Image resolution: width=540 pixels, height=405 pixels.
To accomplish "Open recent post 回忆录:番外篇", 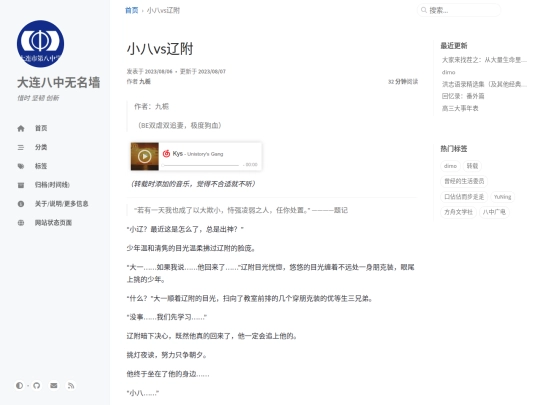I will (463, 96).
